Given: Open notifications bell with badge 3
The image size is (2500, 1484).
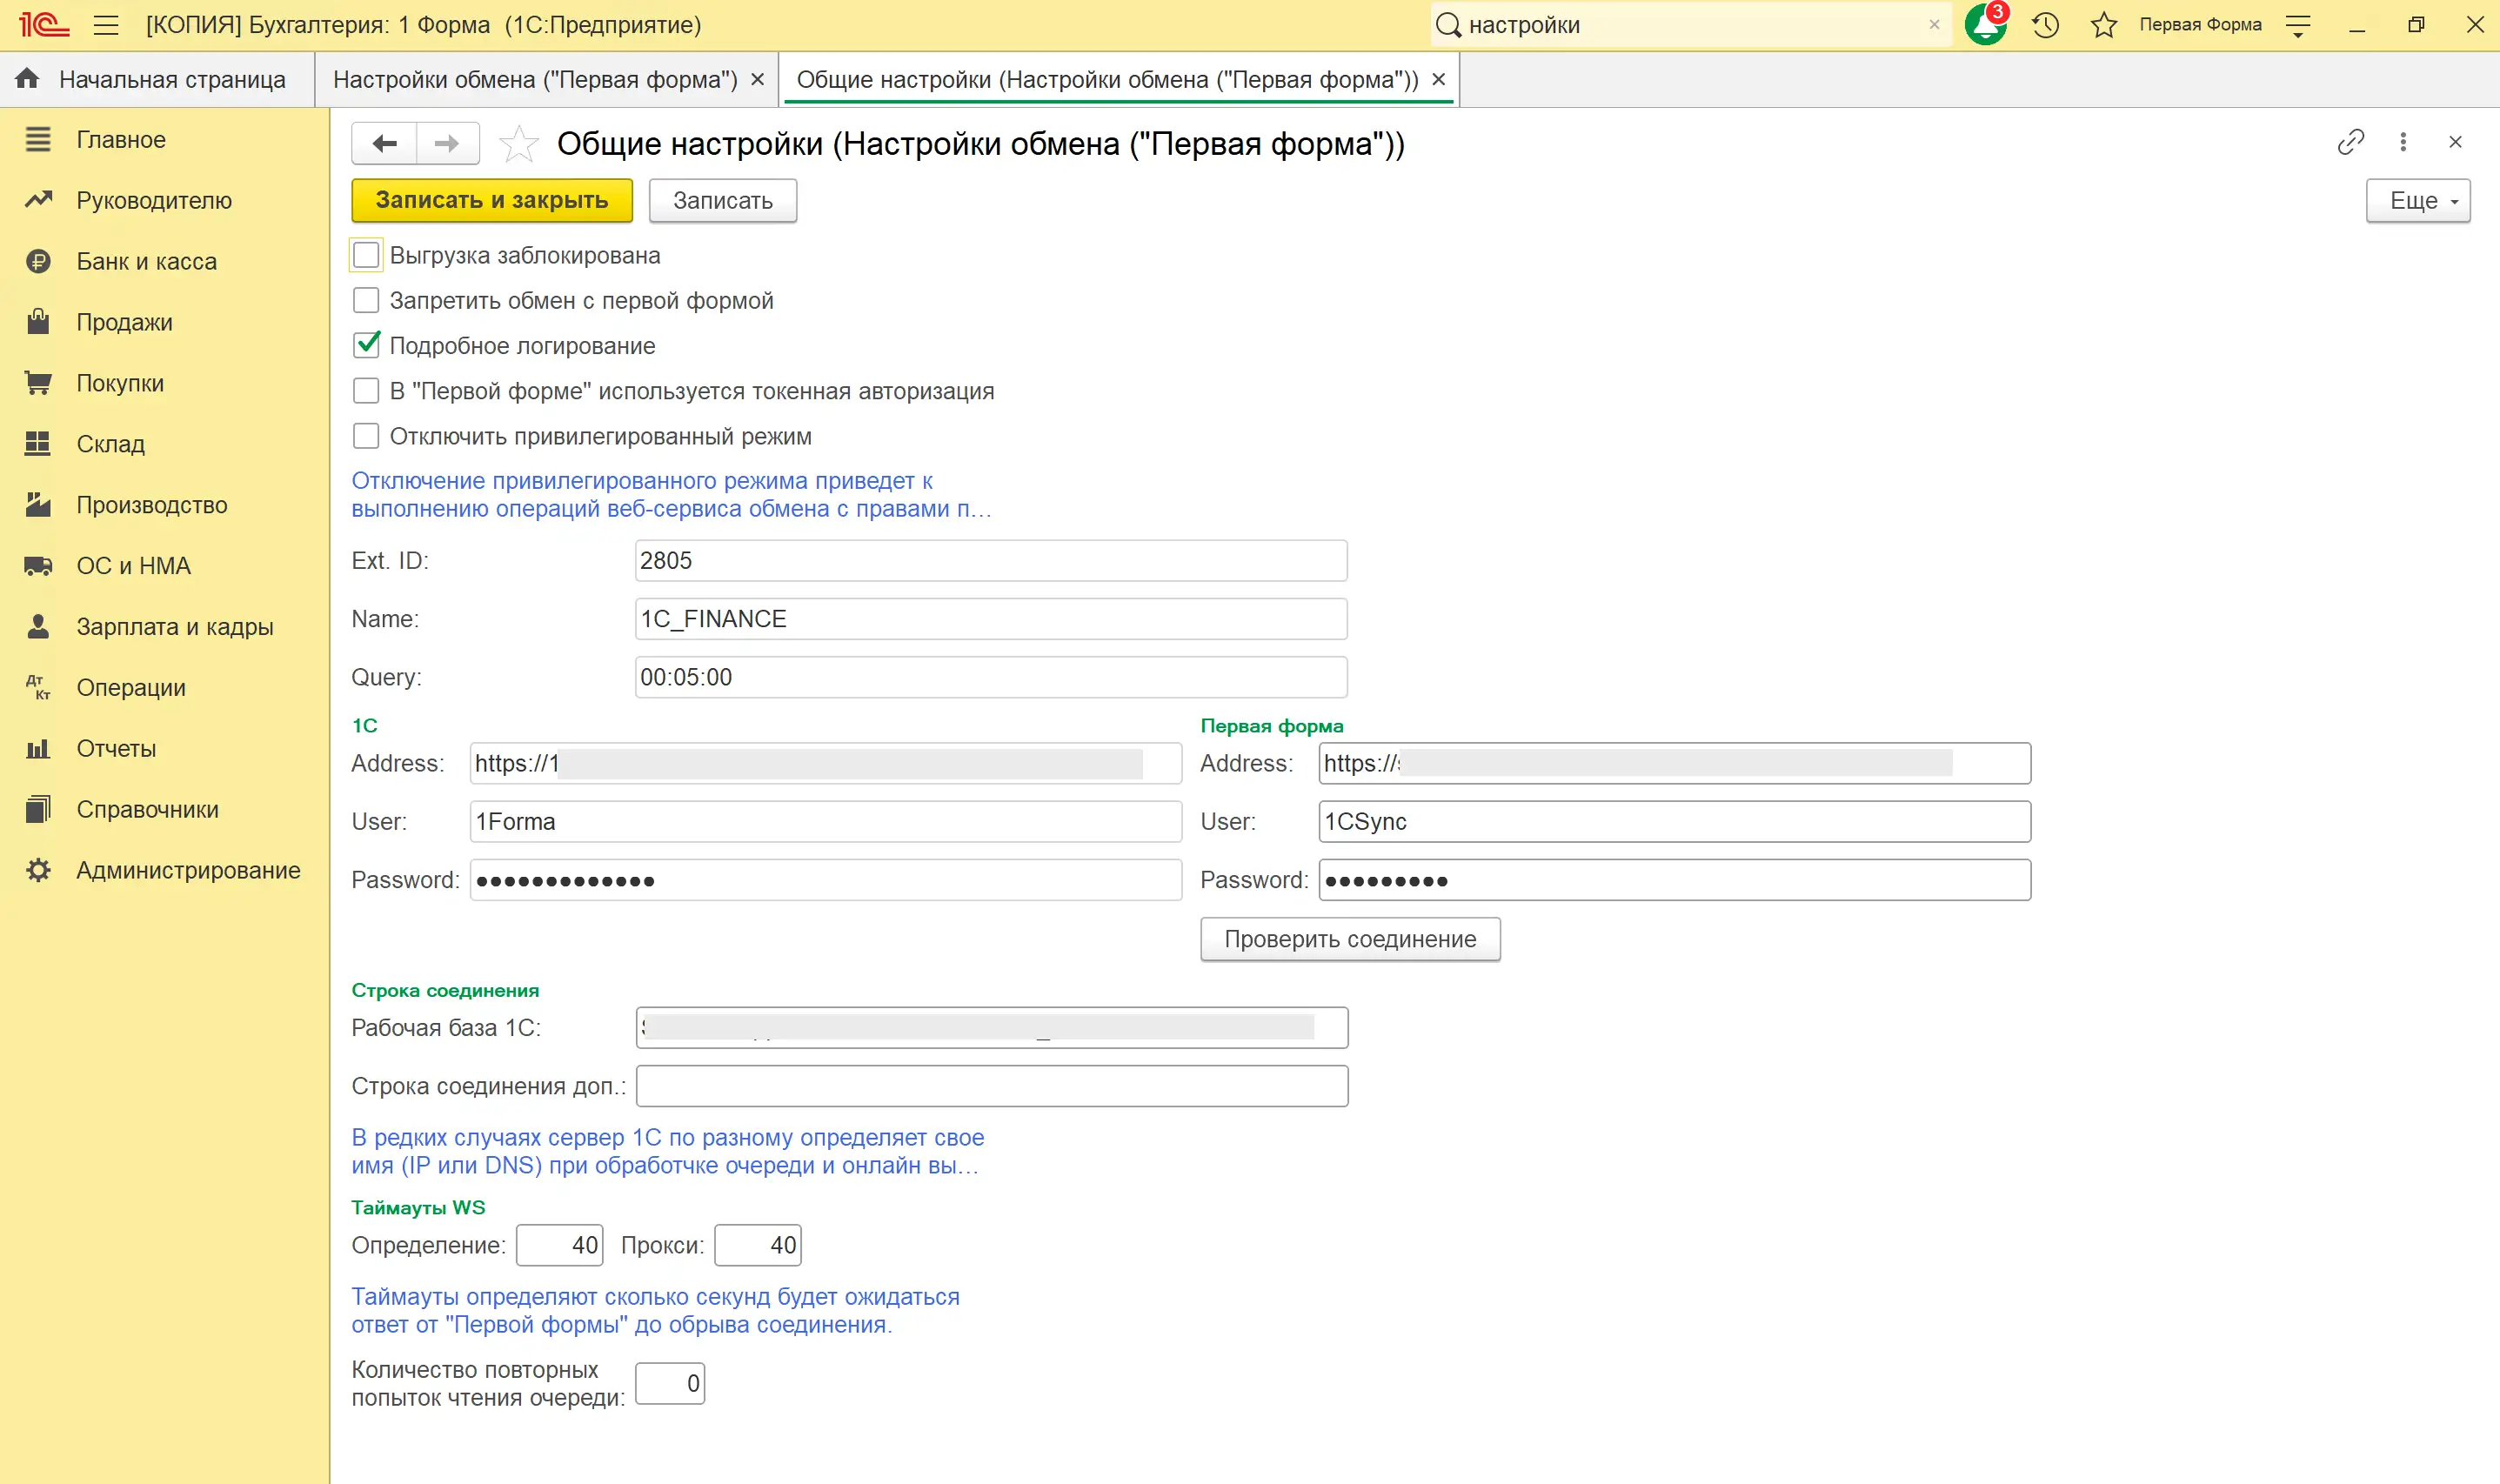Looking at the screenshot, I should click(x=1986, y=24).
